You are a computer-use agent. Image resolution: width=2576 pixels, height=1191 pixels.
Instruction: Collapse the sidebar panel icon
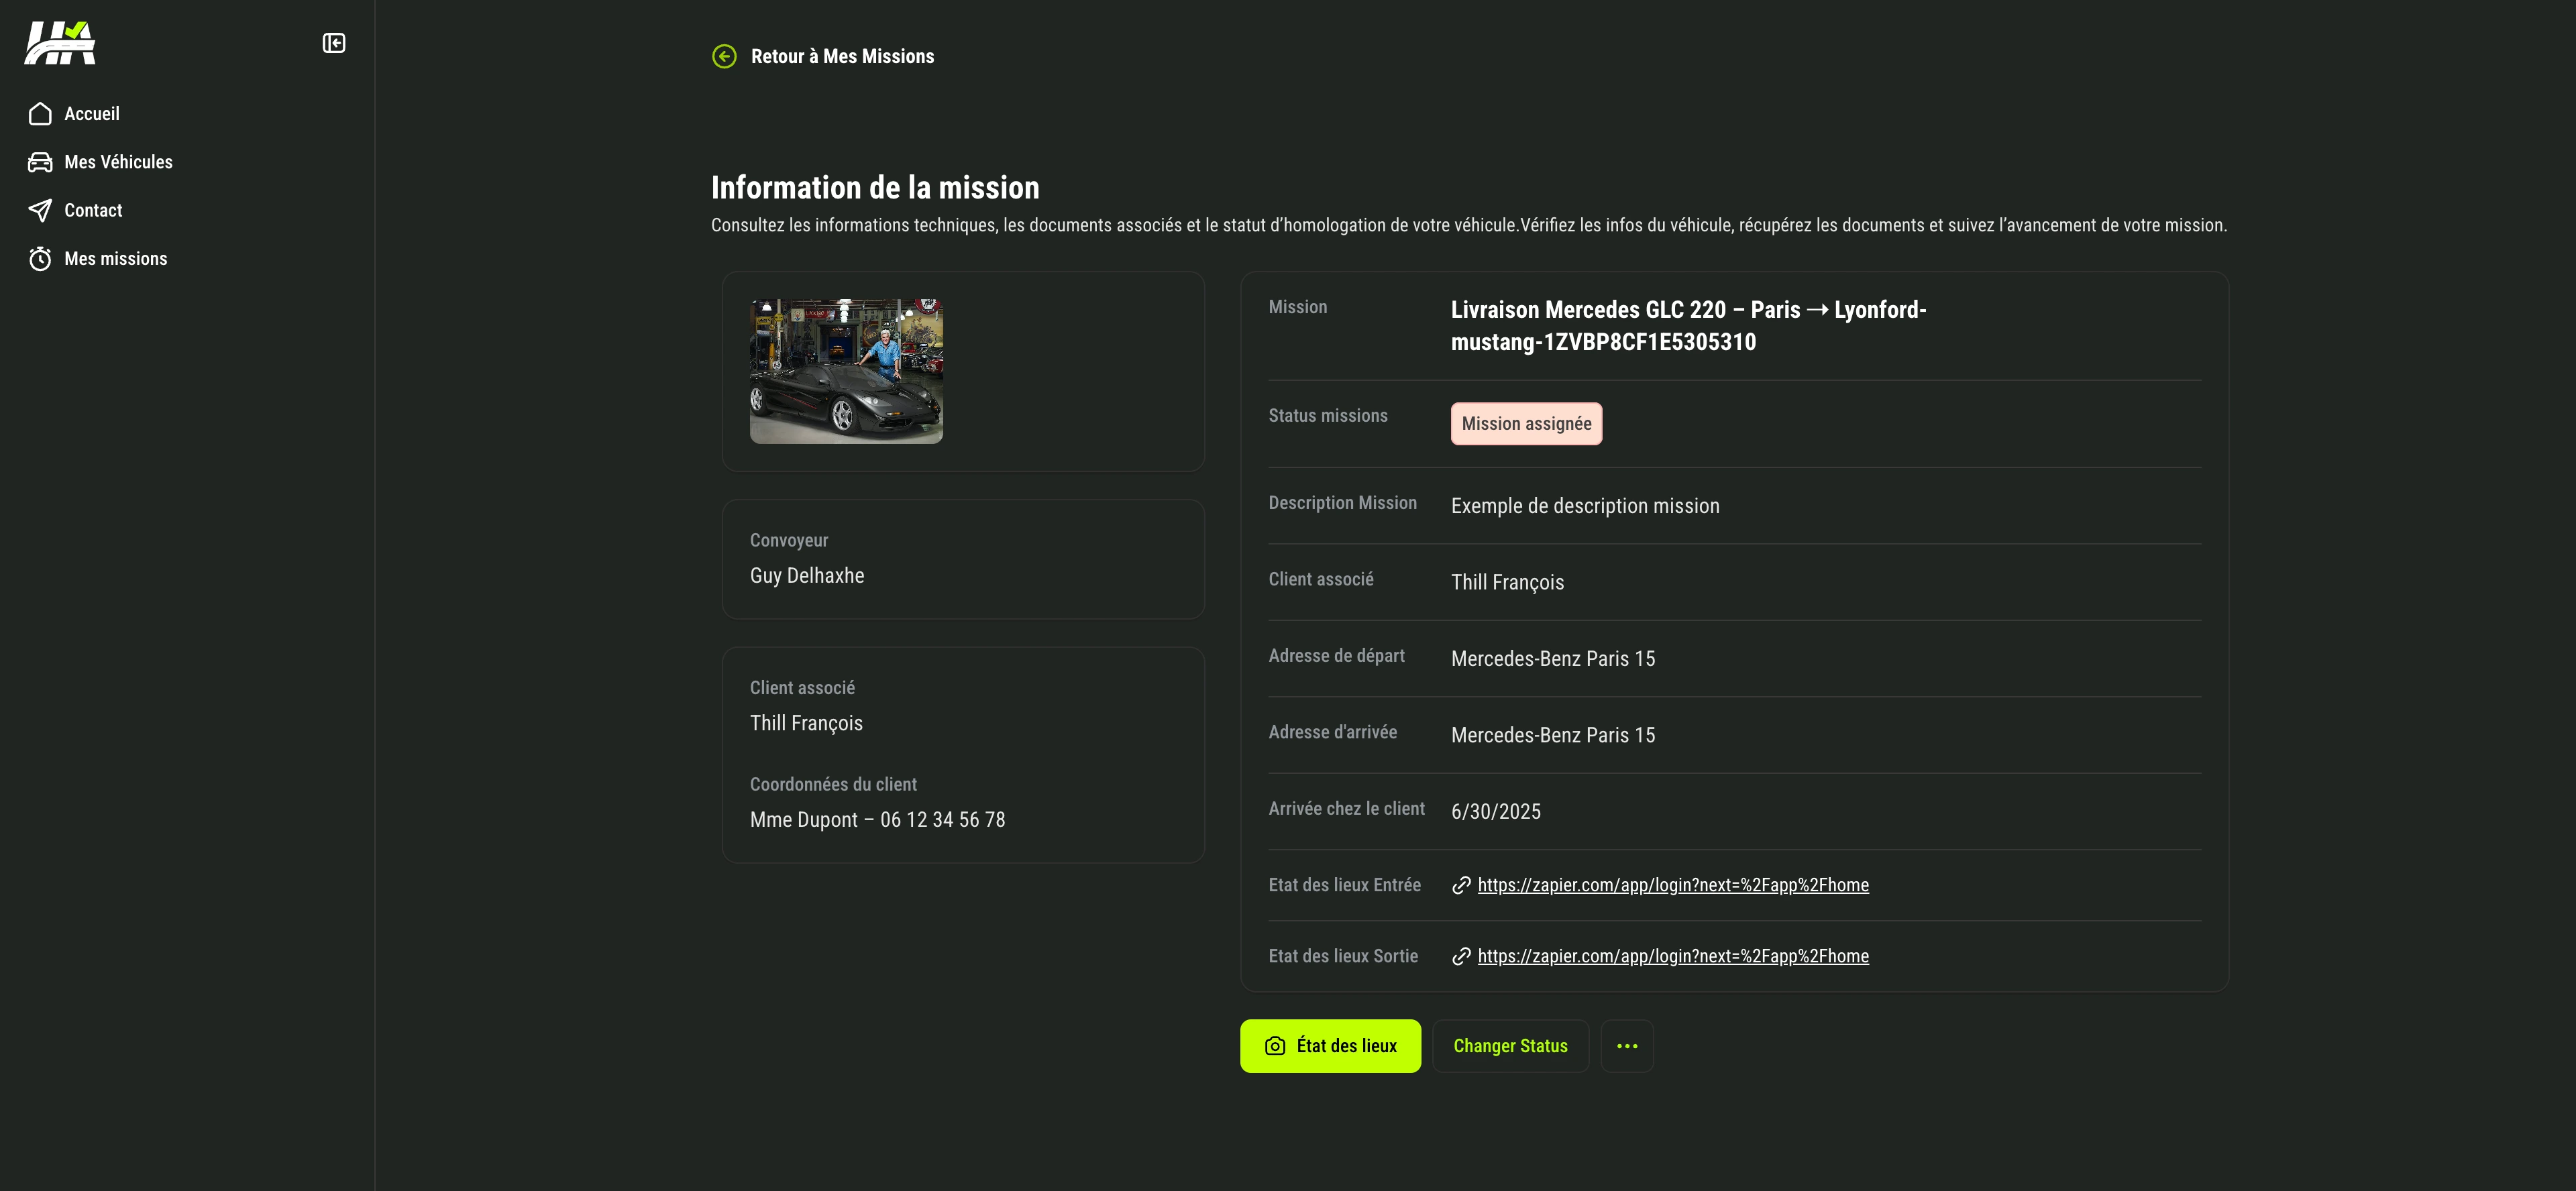(x=334, y=43)
